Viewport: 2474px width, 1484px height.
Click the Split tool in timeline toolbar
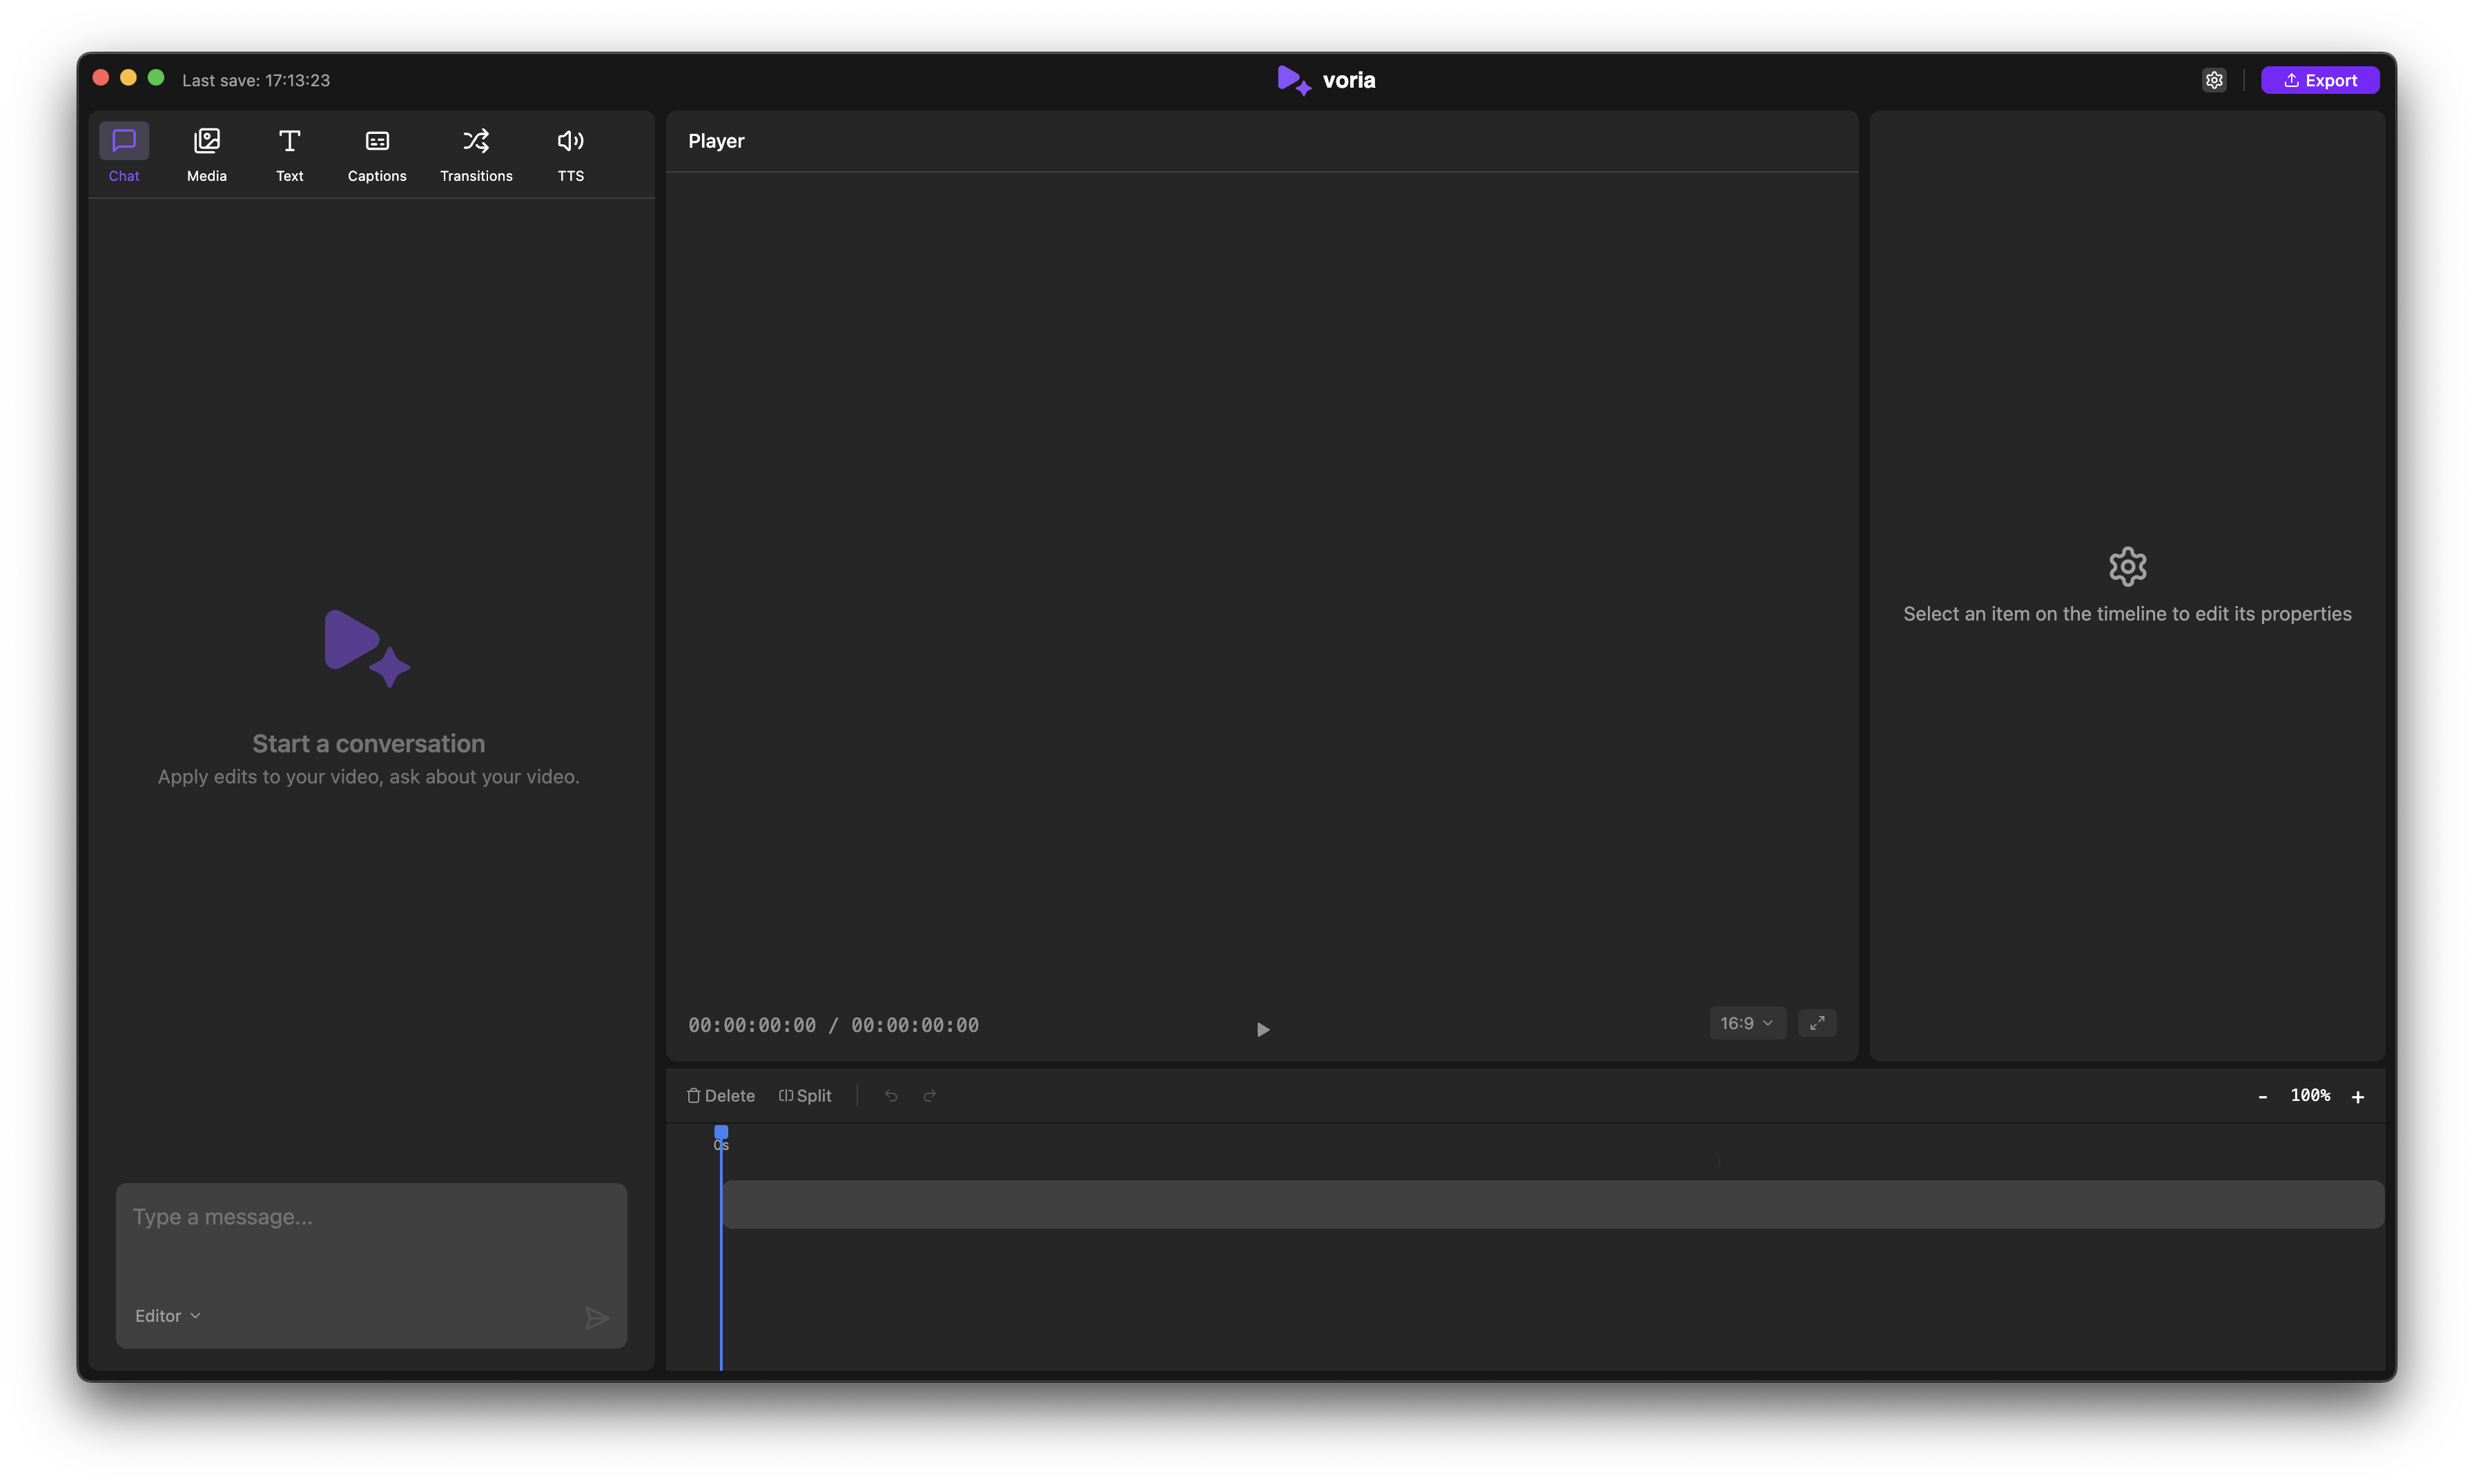click(805, 1096)
